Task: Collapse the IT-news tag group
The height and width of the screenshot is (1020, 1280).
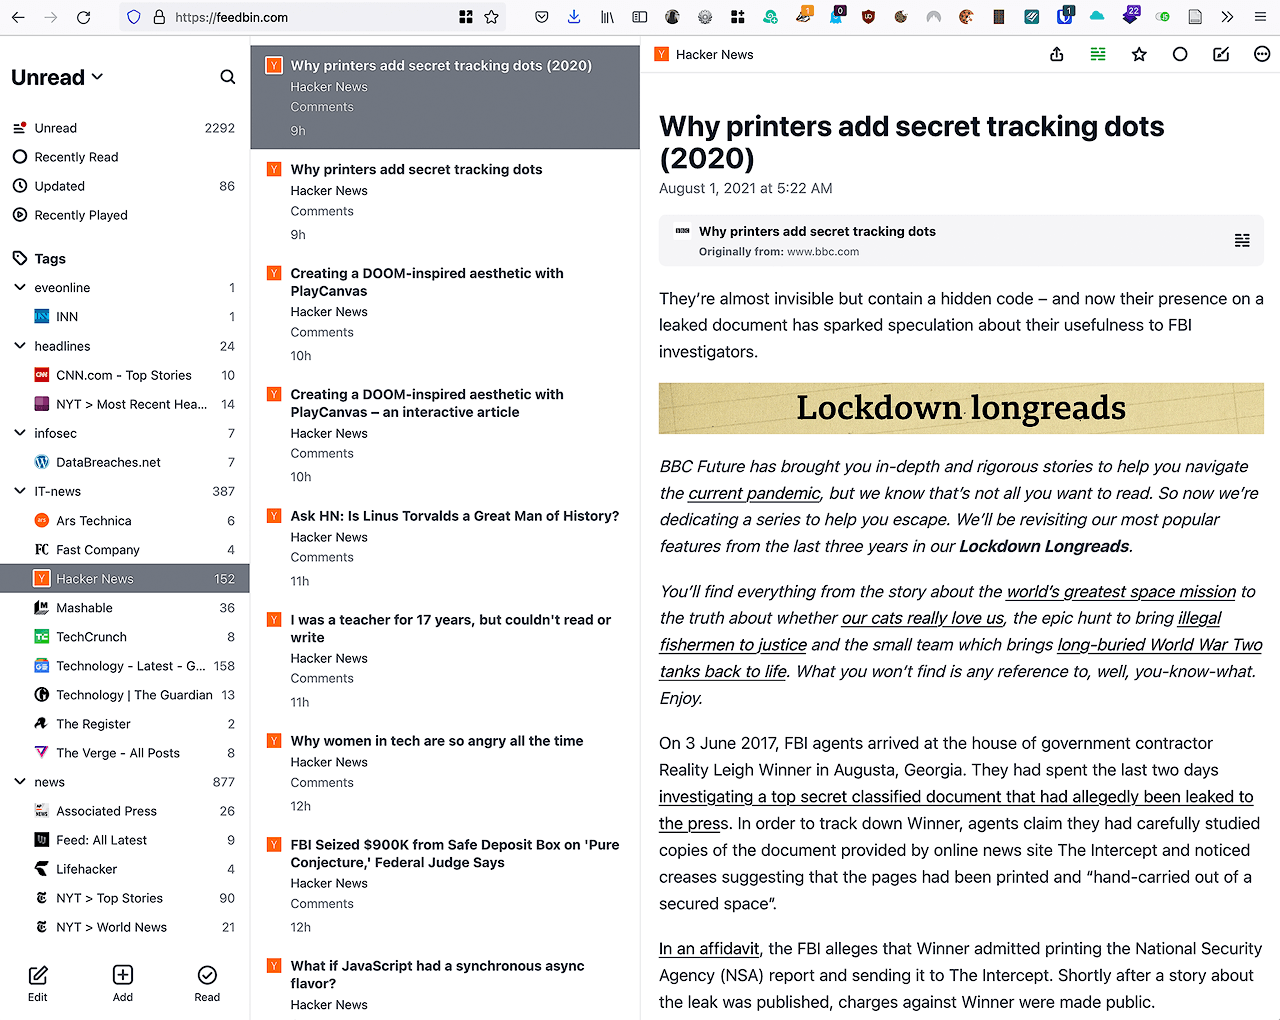Action: click(20, 491)
